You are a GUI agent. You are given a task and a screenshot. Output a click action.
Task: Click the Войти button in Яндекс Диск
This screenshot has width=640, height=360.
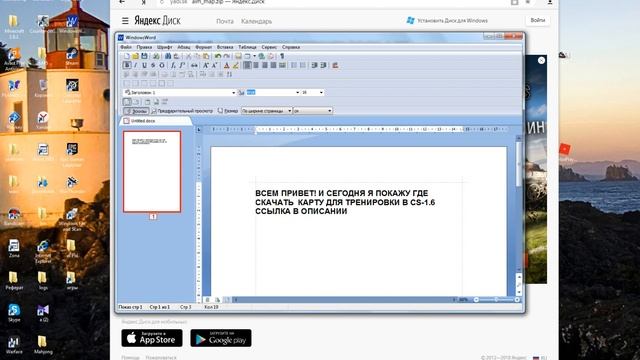pyautogui.click(x=538, y=20)
